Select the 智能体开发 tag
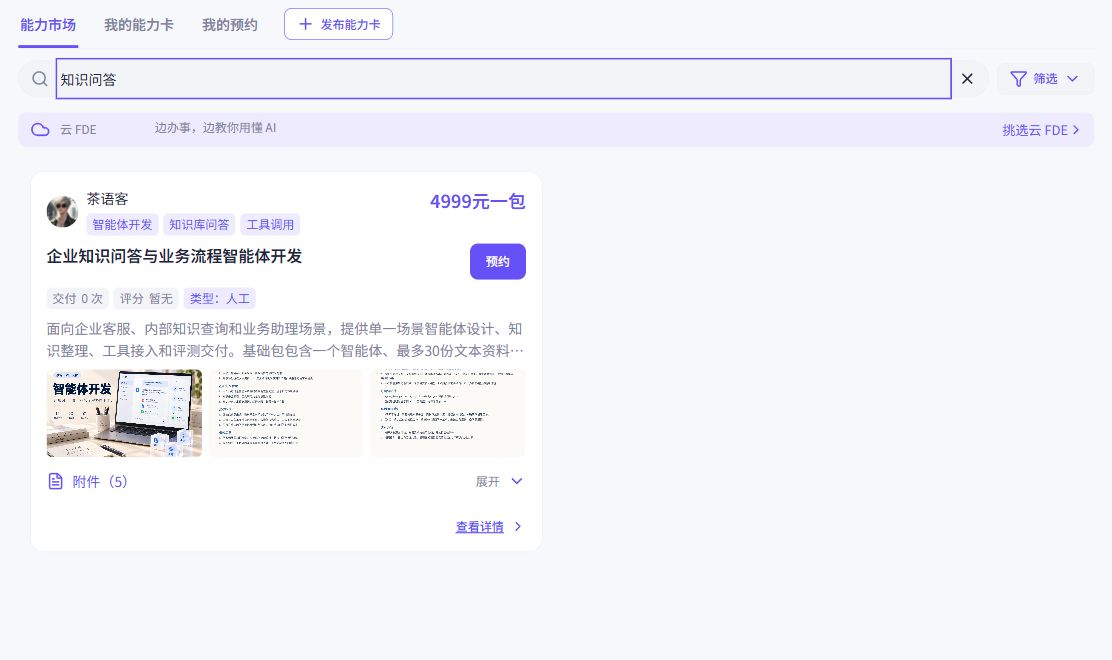 122,225
